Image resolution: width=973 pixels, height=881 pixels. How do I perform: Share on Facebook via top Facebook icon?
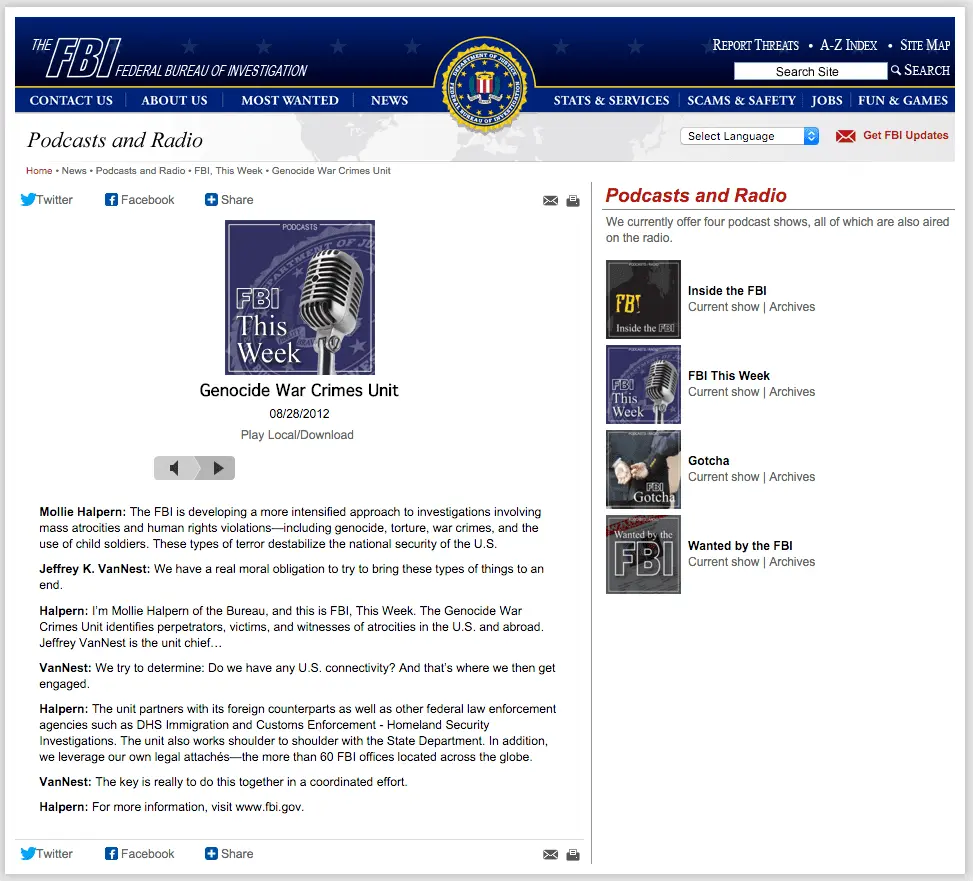pos(111,200)
